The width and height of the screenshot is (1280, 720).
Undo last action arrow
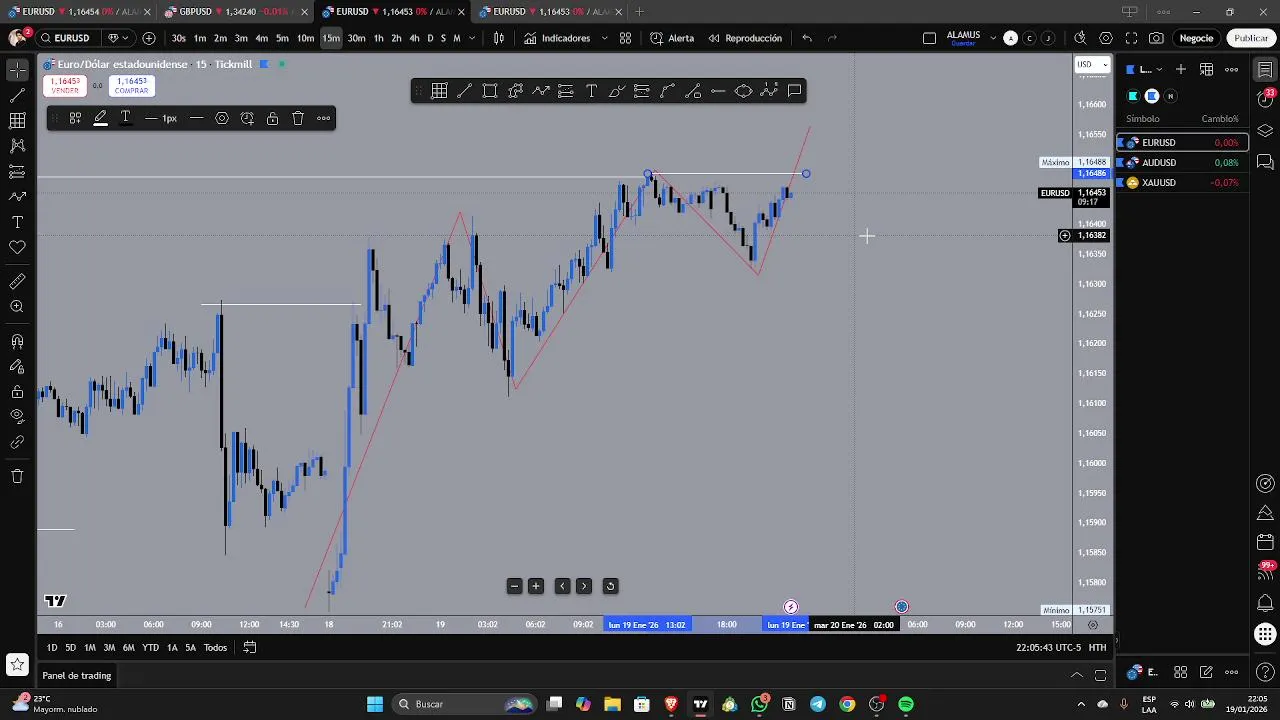pos(807,38)
